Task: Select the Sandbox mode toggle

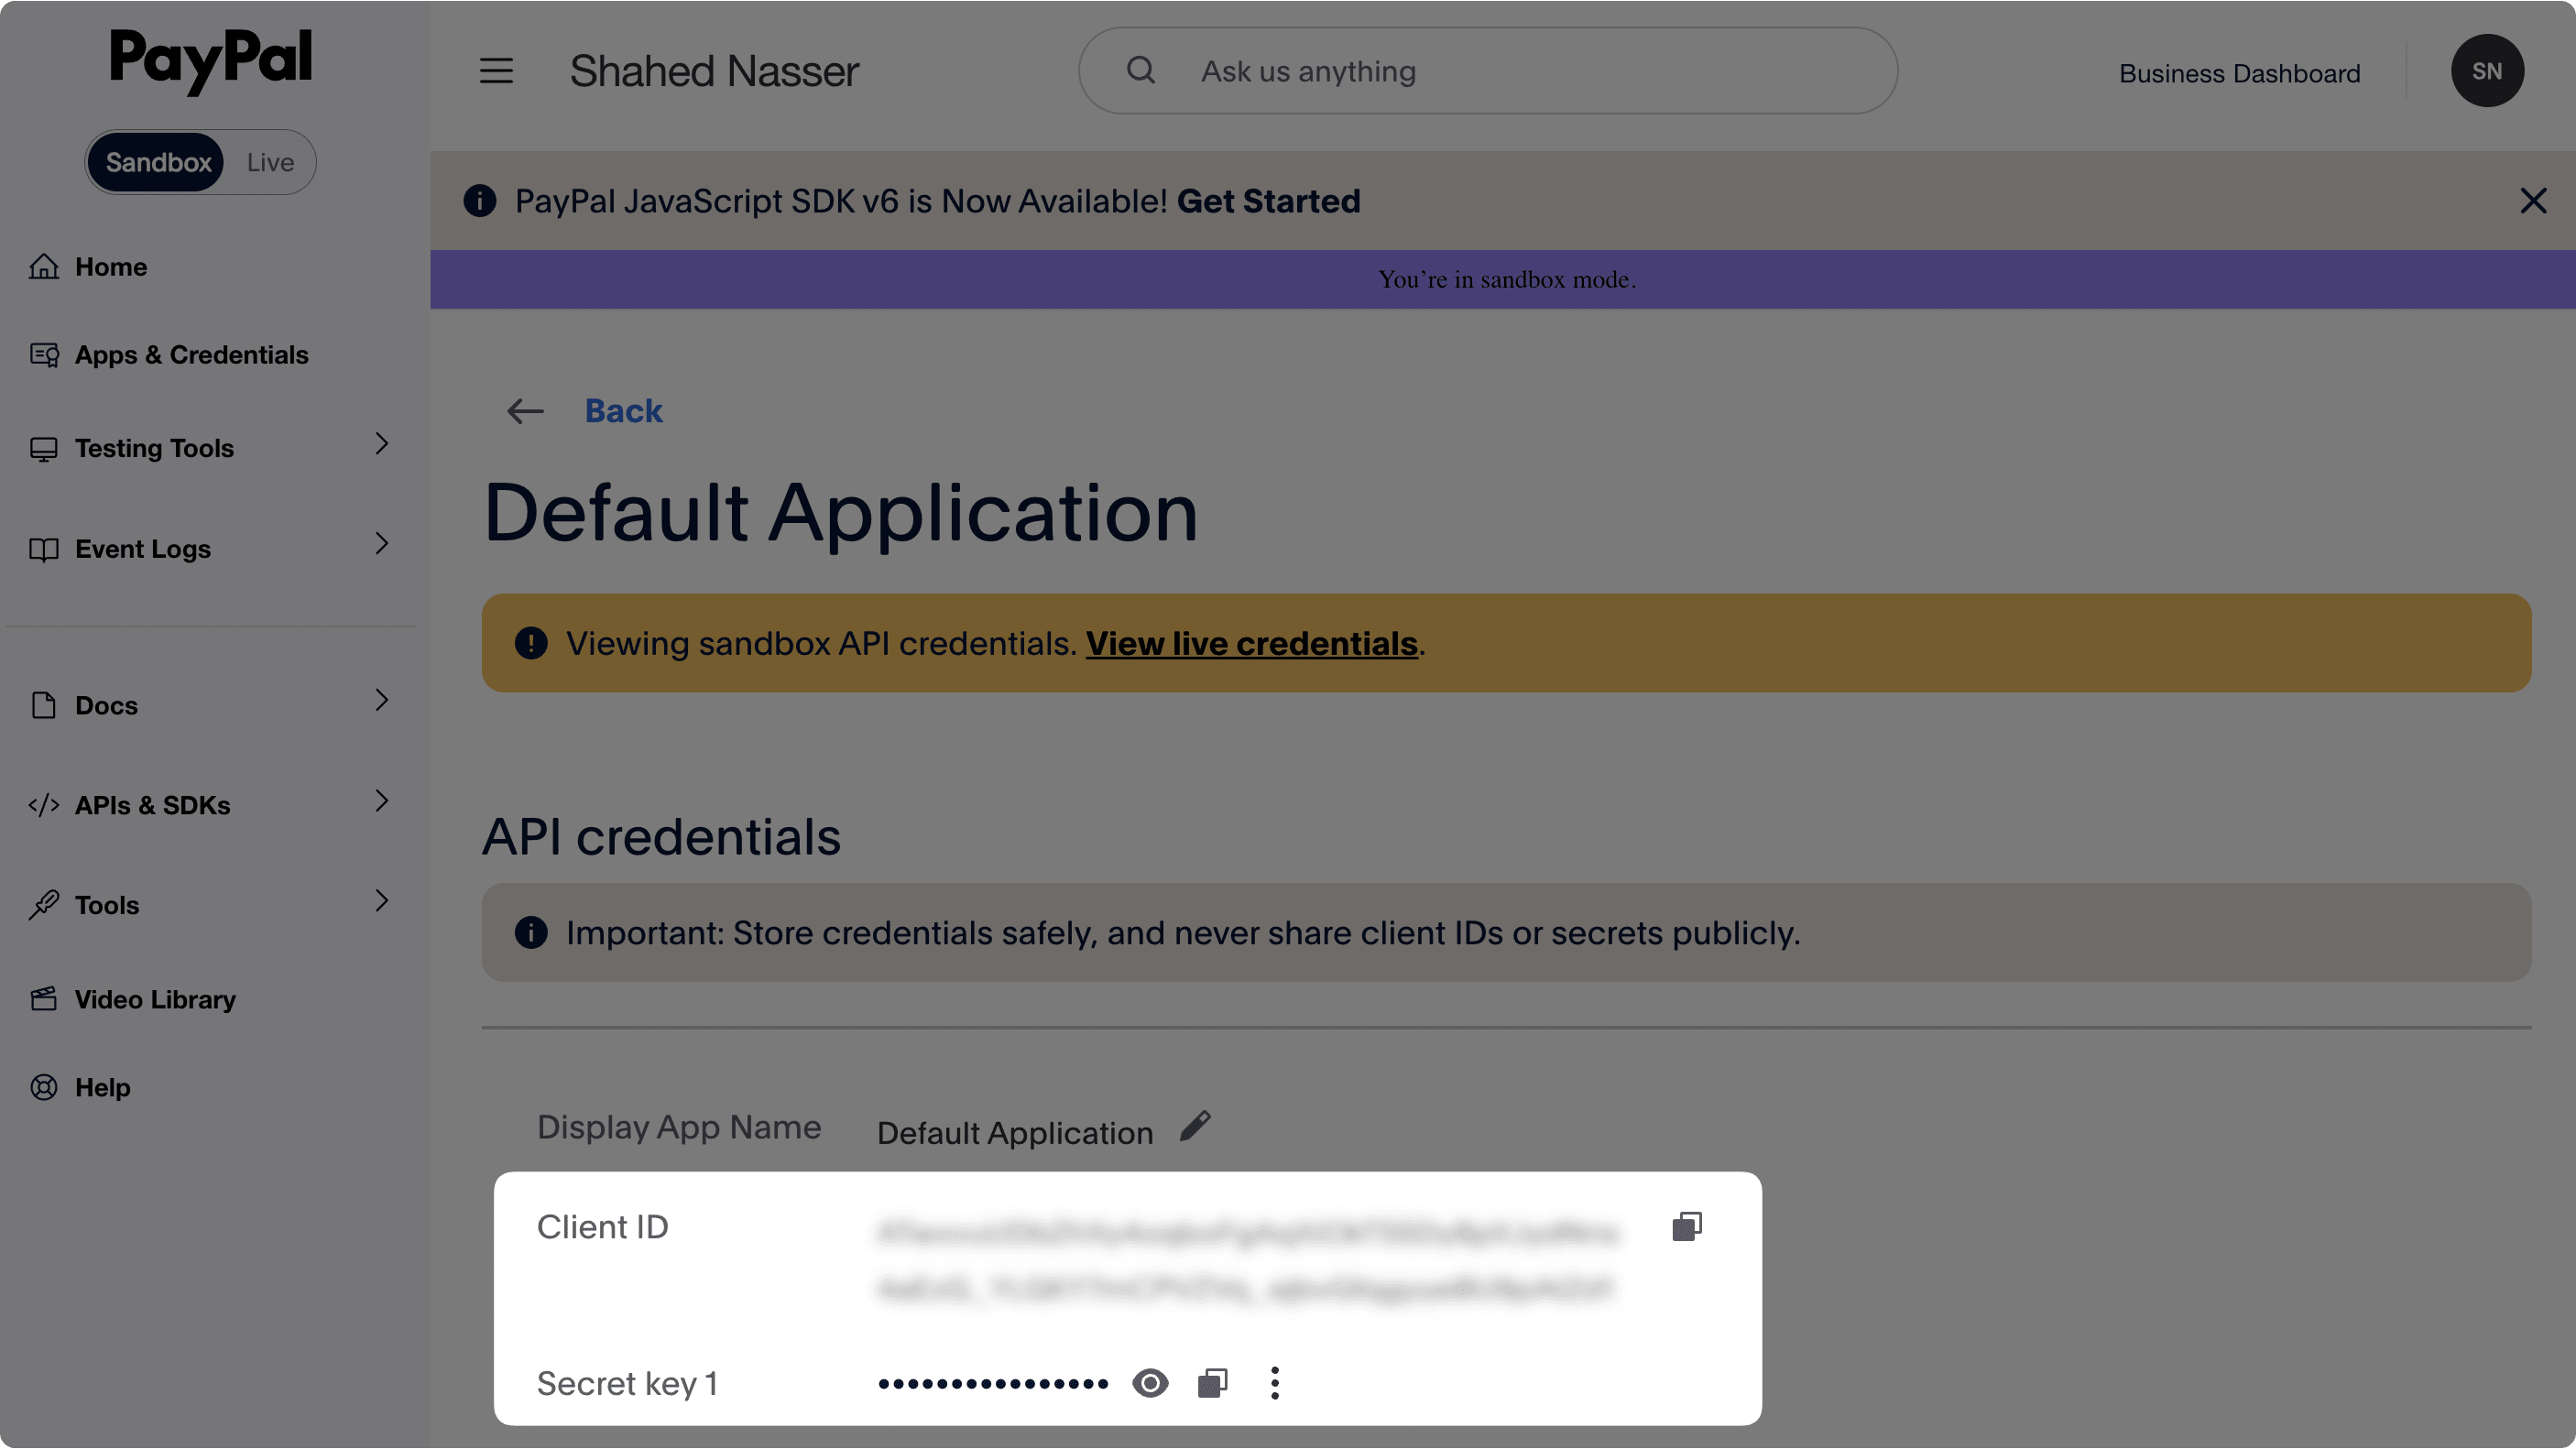Action: click(x=157, y=162)
